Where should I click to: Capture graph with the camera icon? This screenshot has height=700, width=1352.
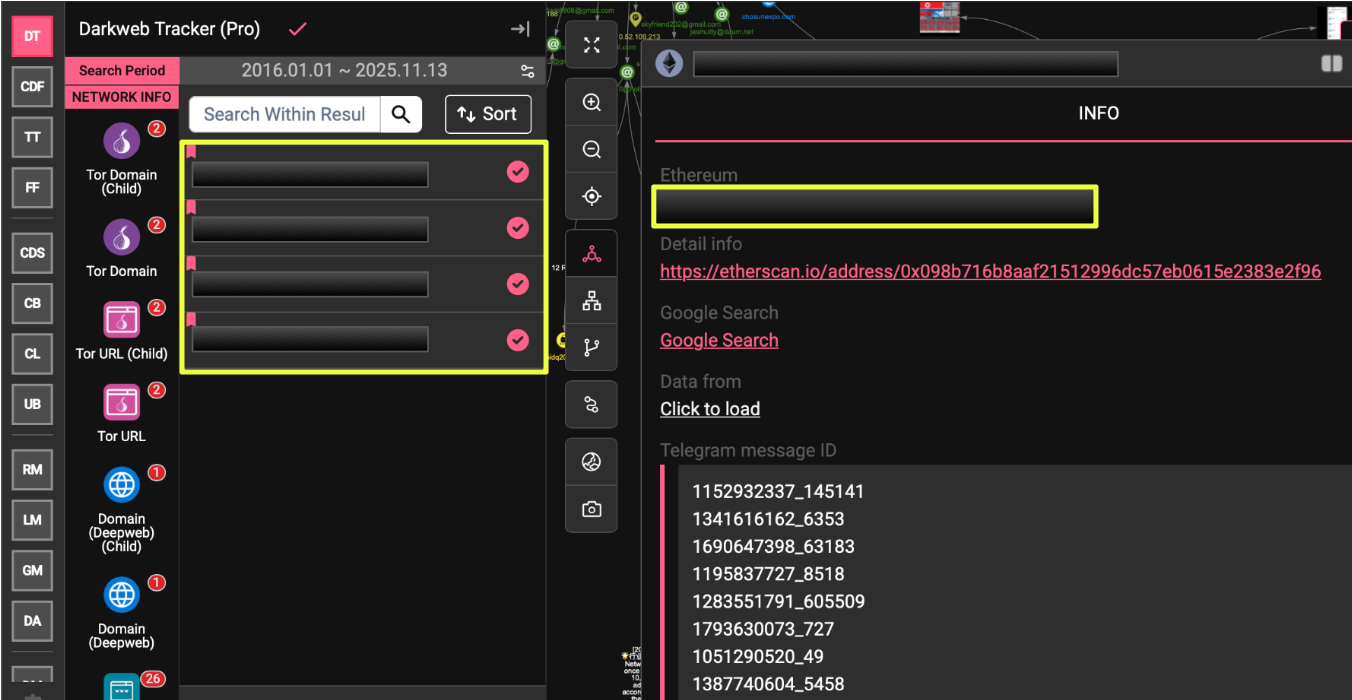591,509
